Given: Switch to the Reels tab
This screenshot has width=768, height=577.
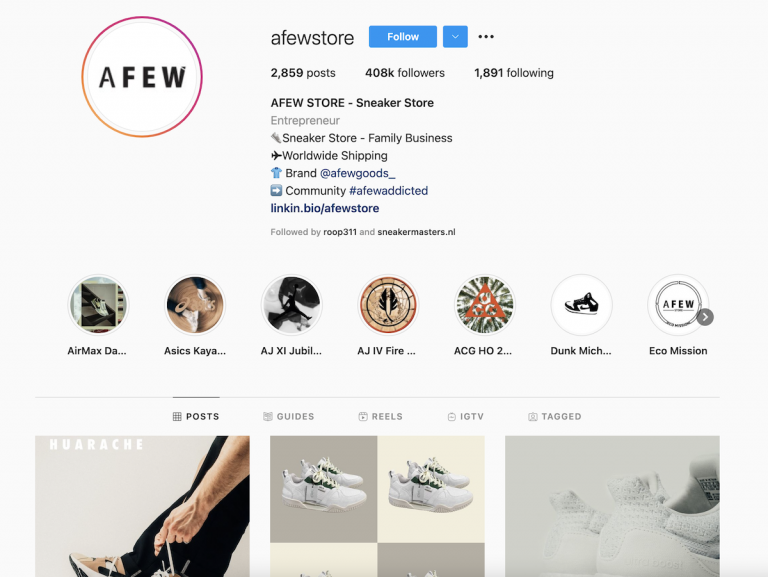Looking at the screenshot, I should coord(381,416).
